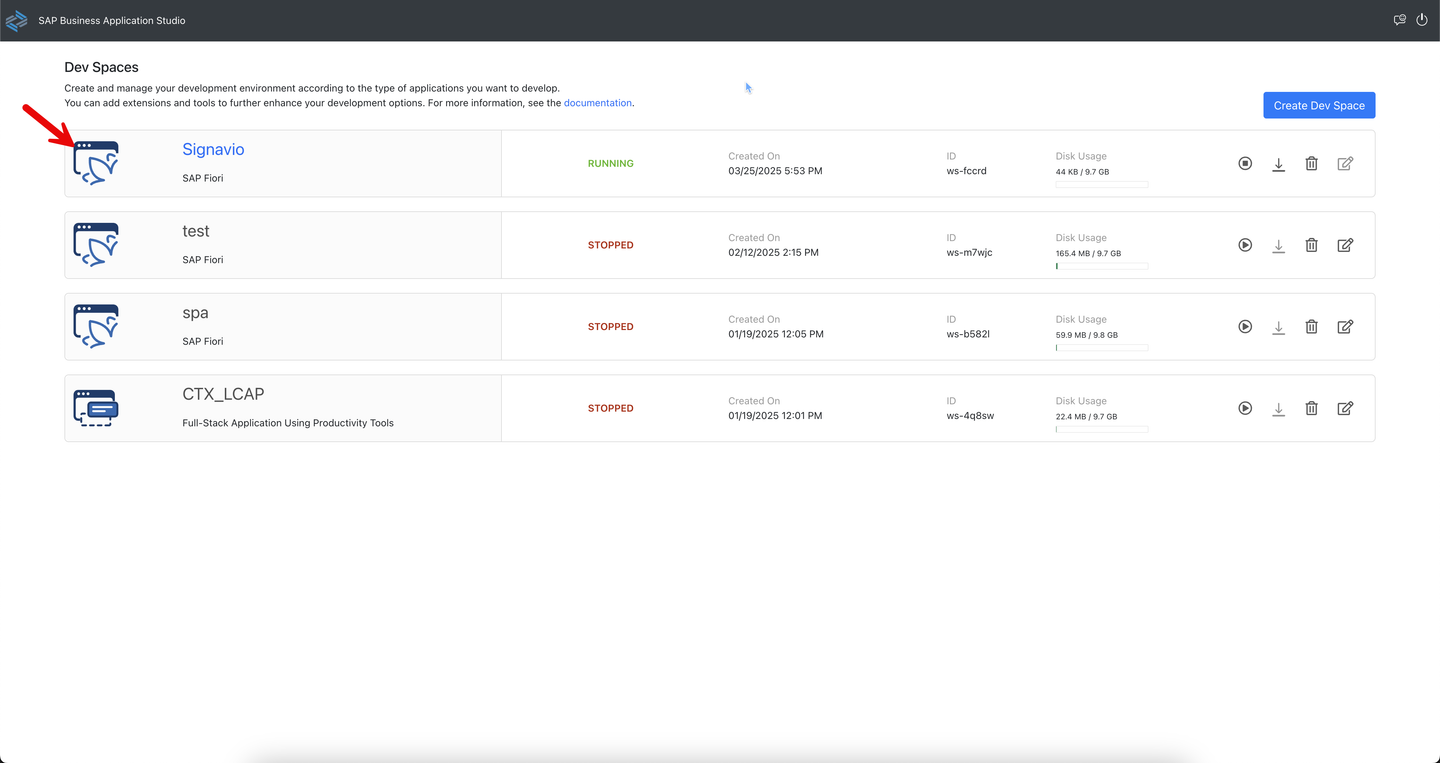Click the CTX_LCAP Full-Stack type icon
This screenshot has height=763, width=1440.
[x=96, y=408]
